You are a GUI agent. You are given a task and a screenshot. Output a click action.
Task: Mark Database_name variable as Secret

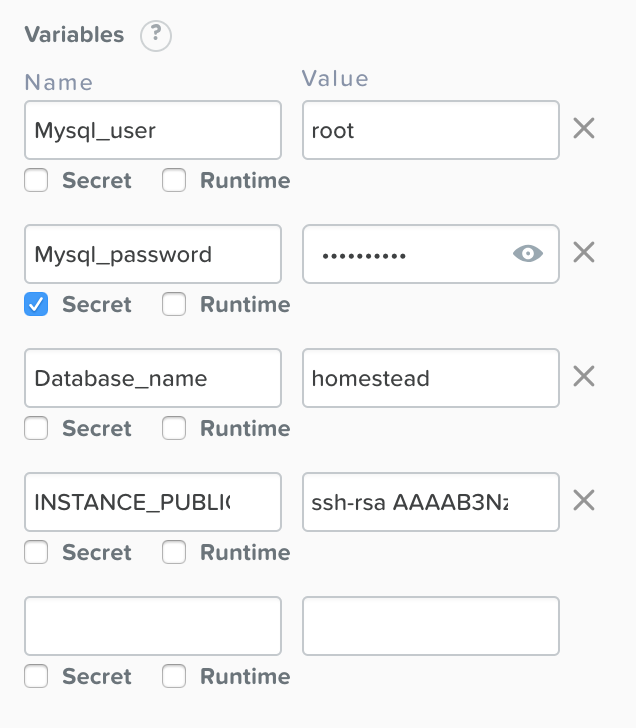click(36, 428)
